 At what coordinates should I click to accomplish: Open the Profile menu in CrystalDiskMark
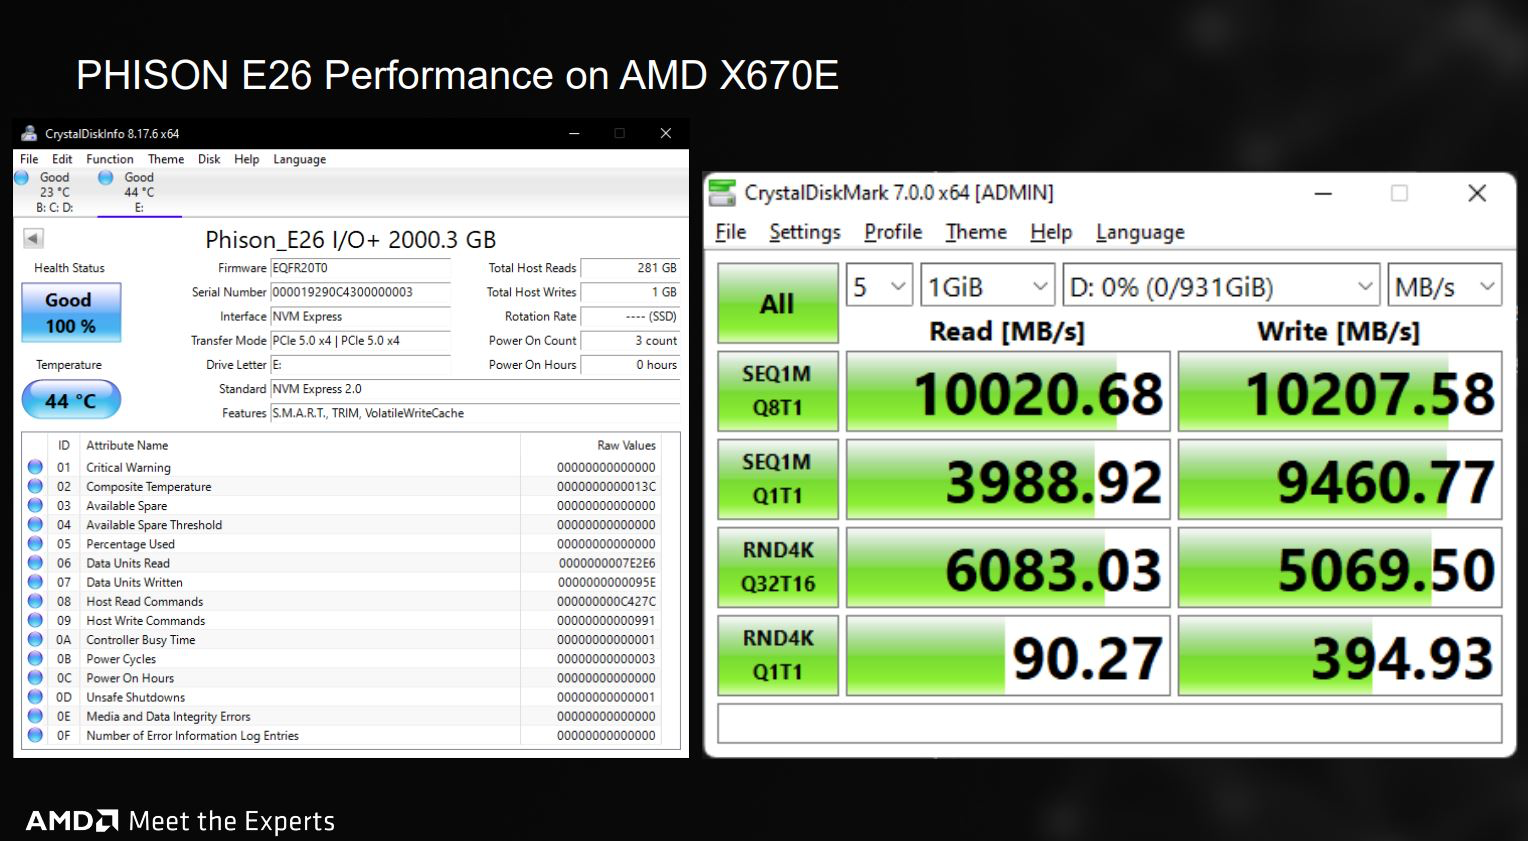[x=893, y=232]
